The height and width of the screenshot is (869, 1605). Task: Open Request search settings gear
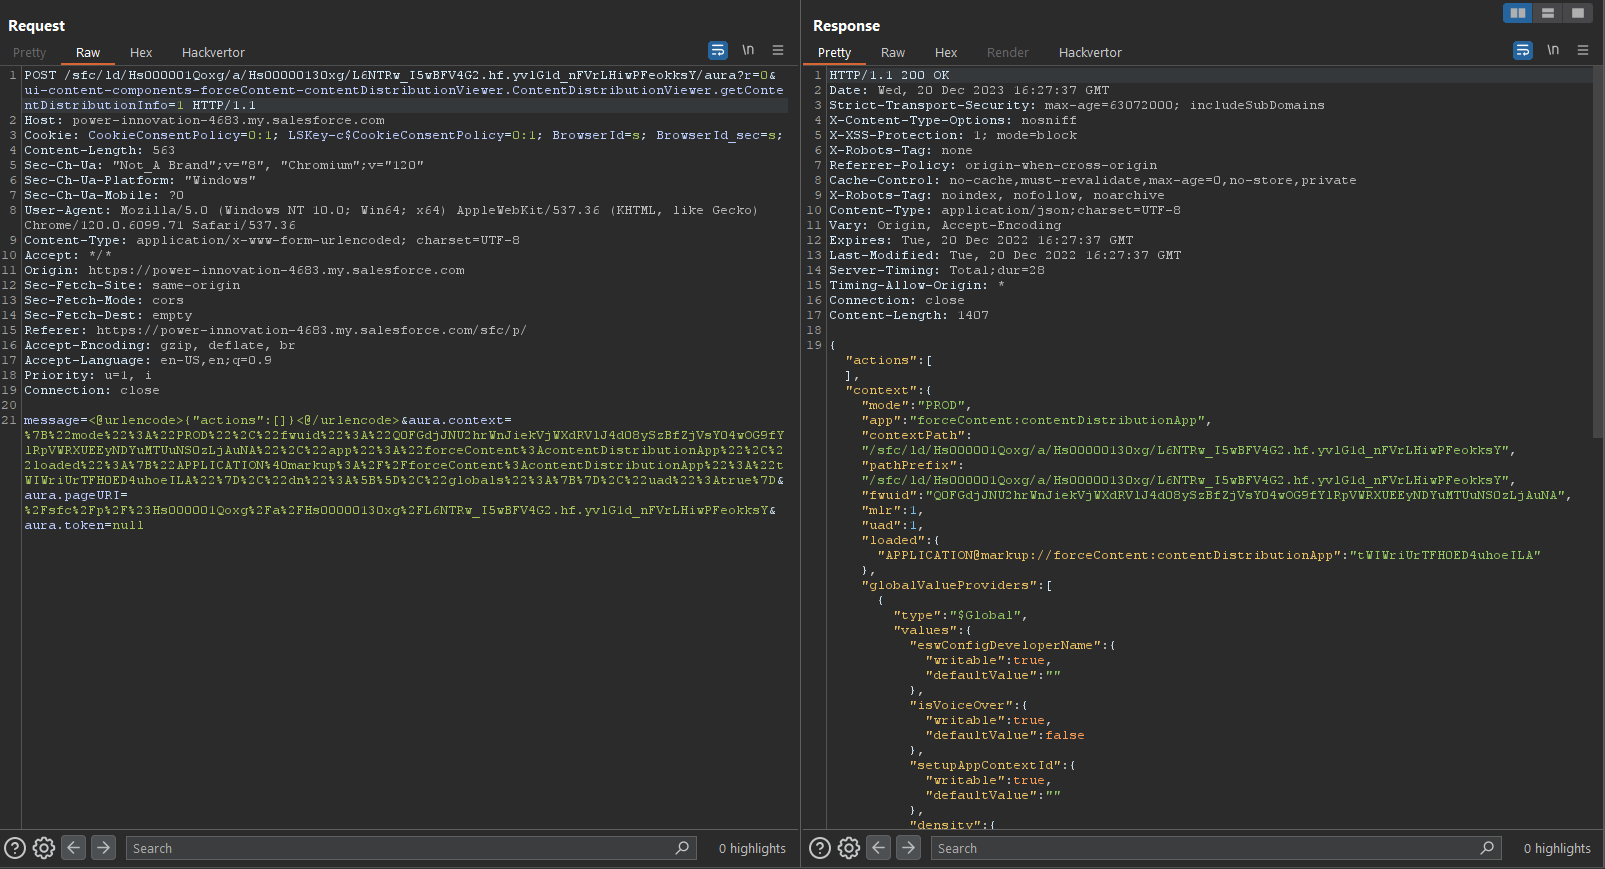[44, 848]
